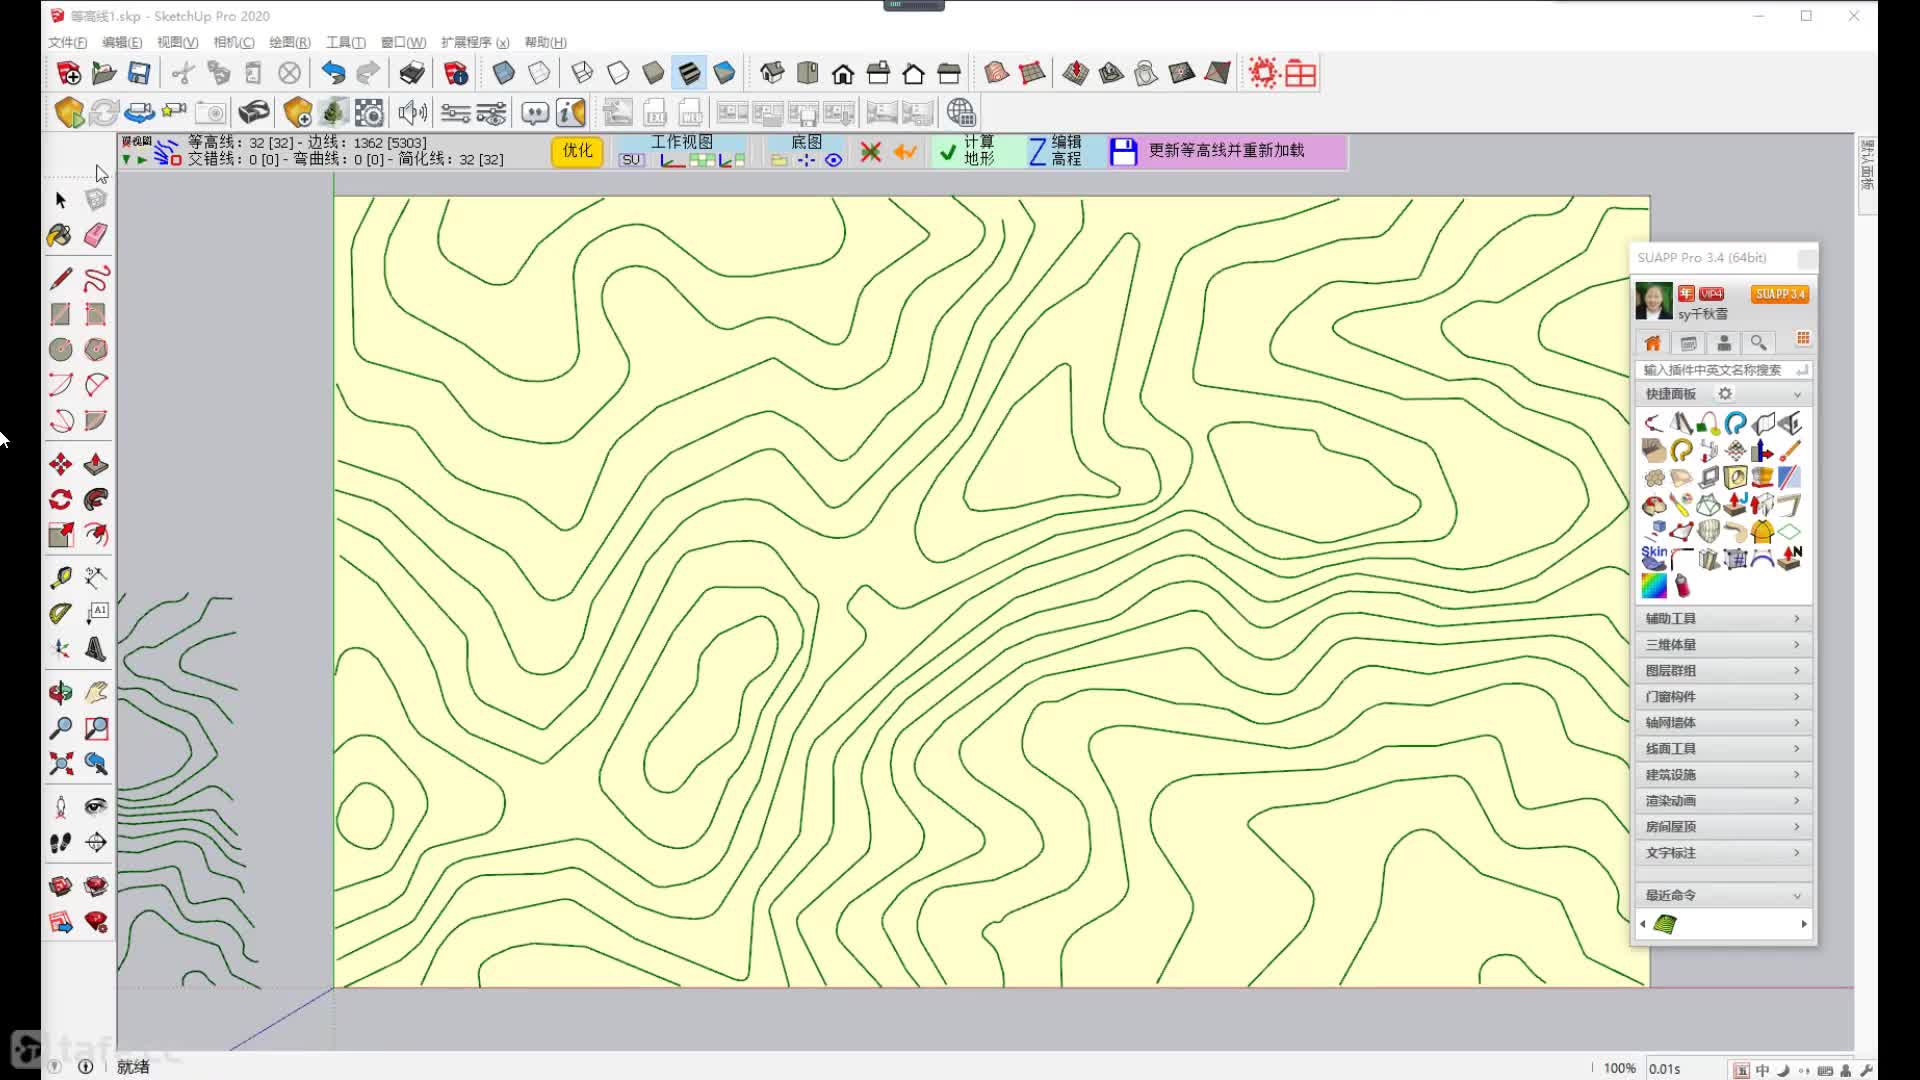Expand the 轴网墙体 category

click(x=1722, y=722)
